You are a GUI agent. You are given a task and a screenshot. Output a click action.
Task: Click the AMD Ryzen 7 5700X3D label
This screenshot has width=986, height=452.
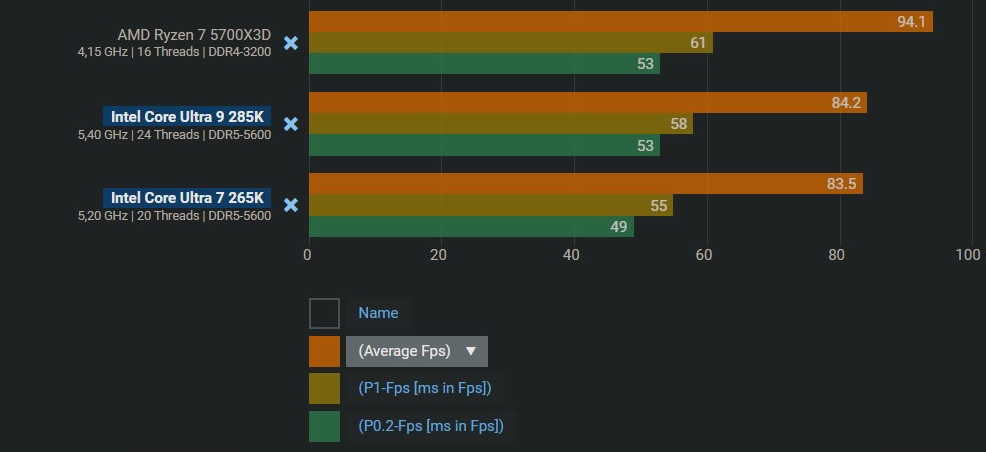pos(194,35)
